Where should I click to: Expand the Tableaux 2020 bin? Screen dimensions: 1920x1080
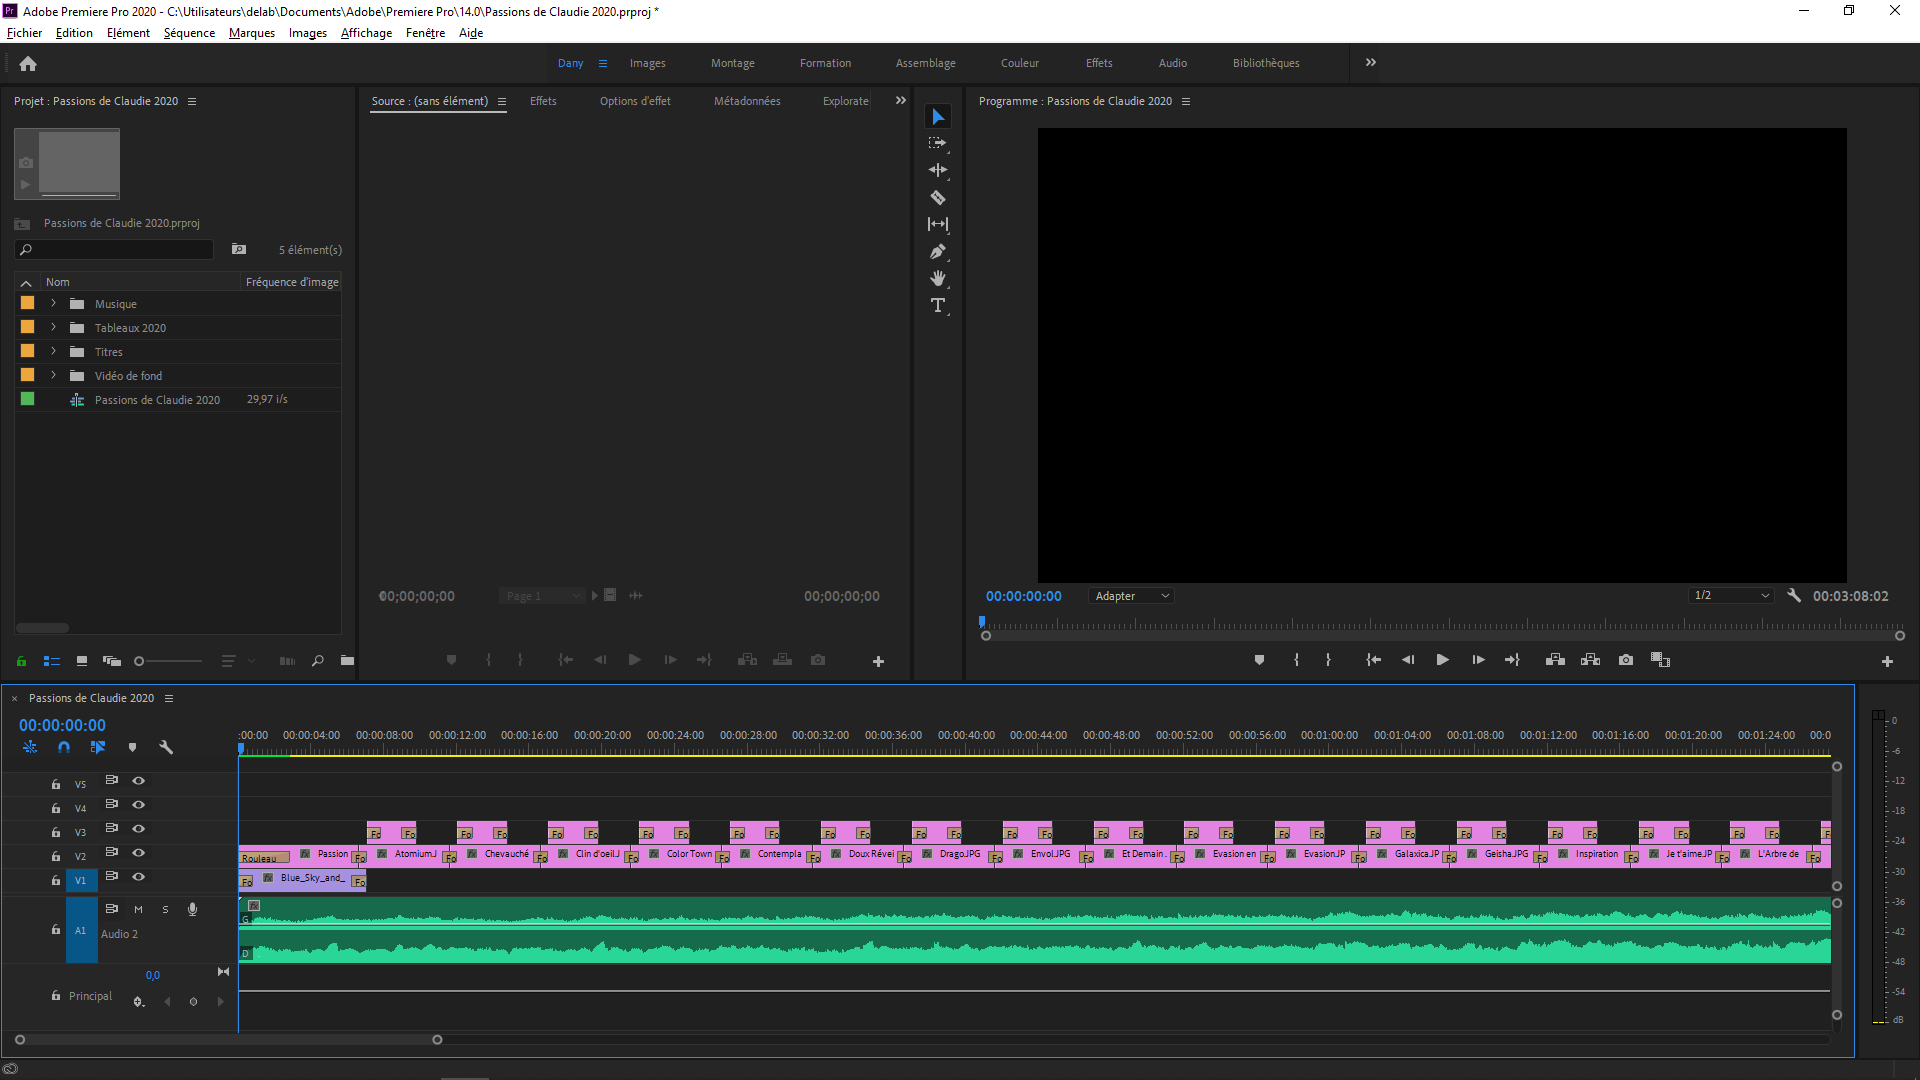coord(54,327)
